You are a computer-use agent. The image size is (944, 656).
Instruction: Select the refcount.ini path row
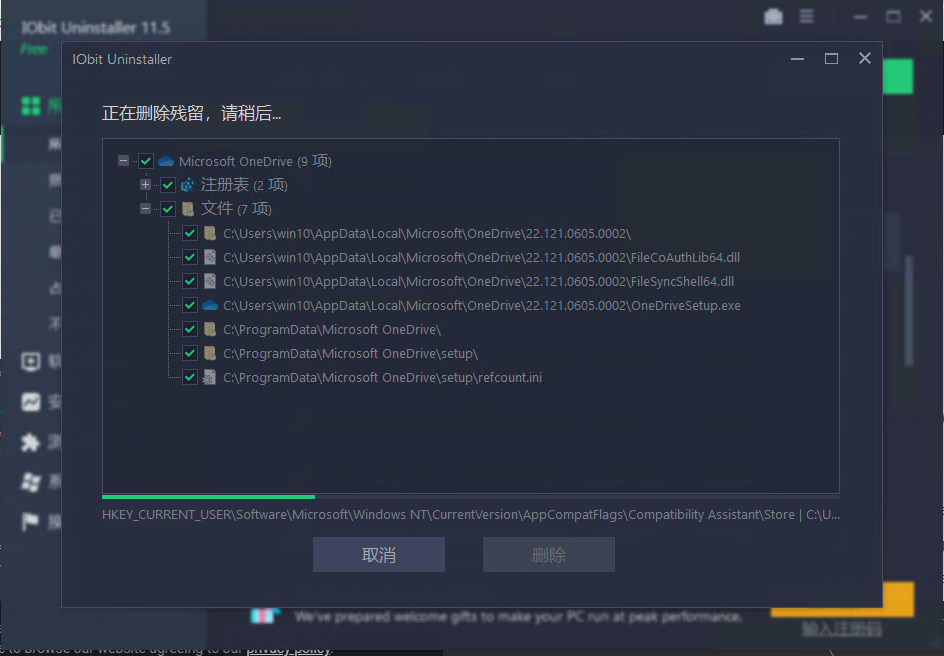pos(382,377)
